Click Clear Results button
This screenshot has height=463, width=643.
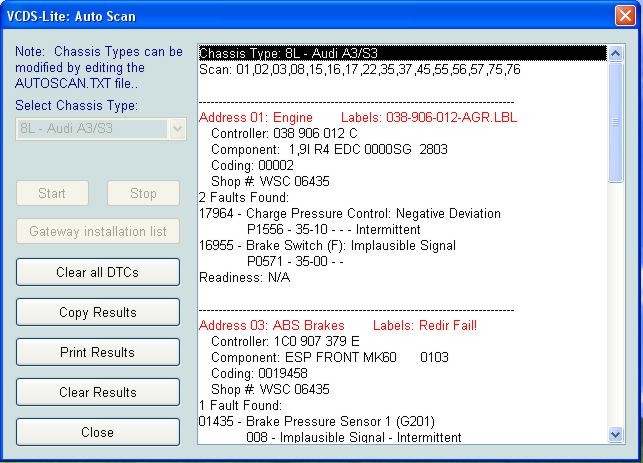[98, 392]
